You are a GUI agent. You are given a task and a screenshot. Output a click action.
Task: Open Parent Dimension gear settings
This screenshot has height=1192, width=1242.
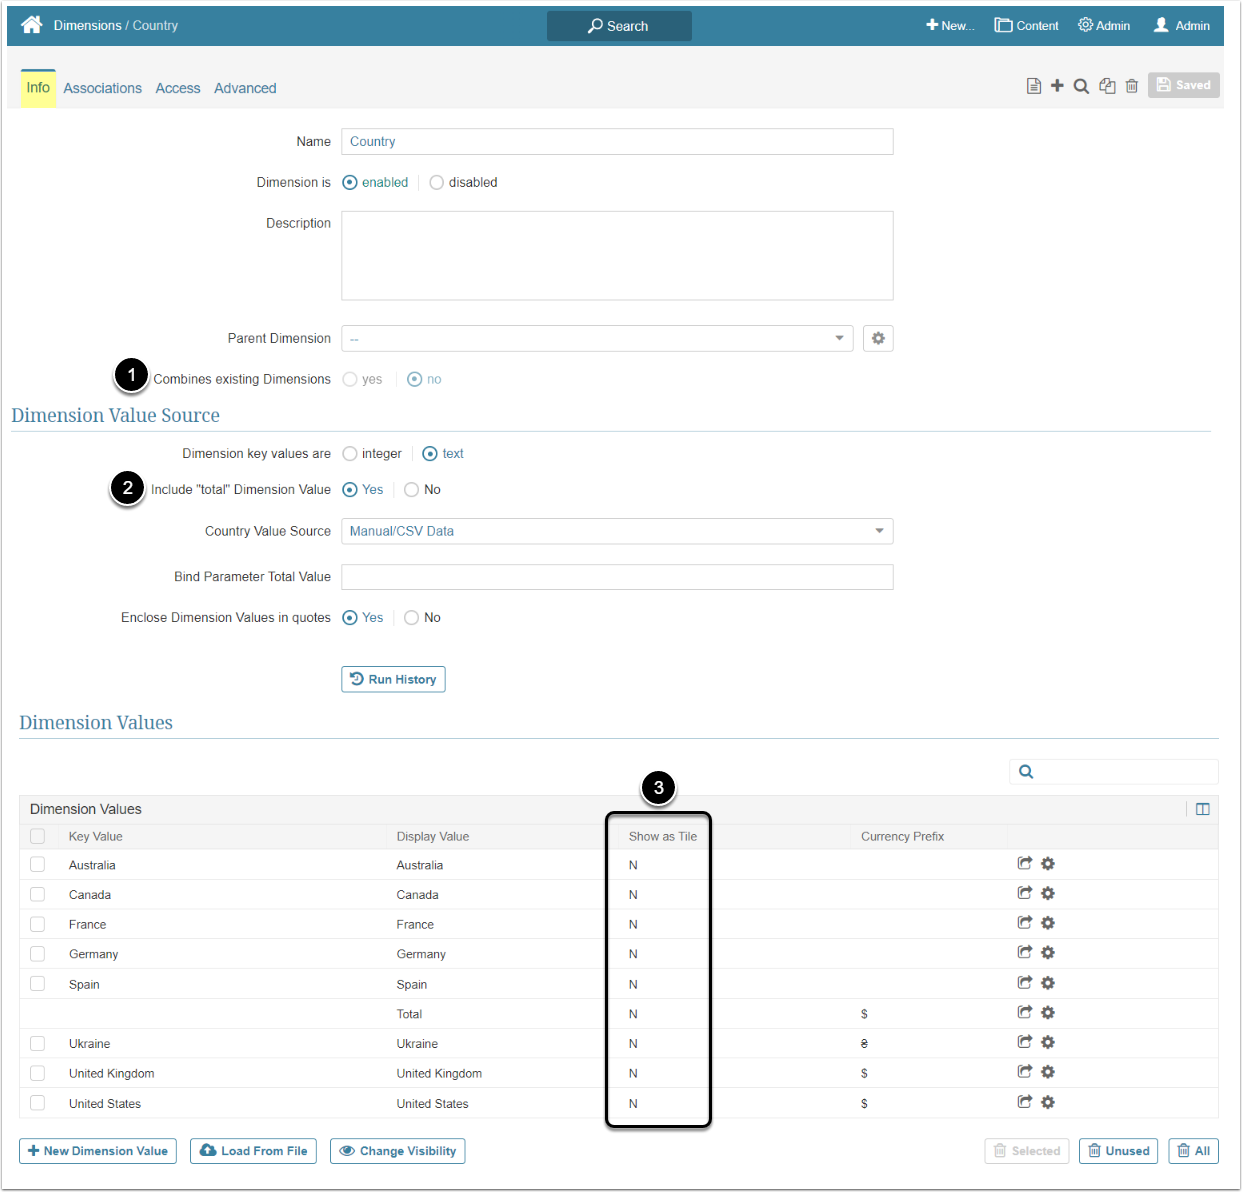[878, 338]
